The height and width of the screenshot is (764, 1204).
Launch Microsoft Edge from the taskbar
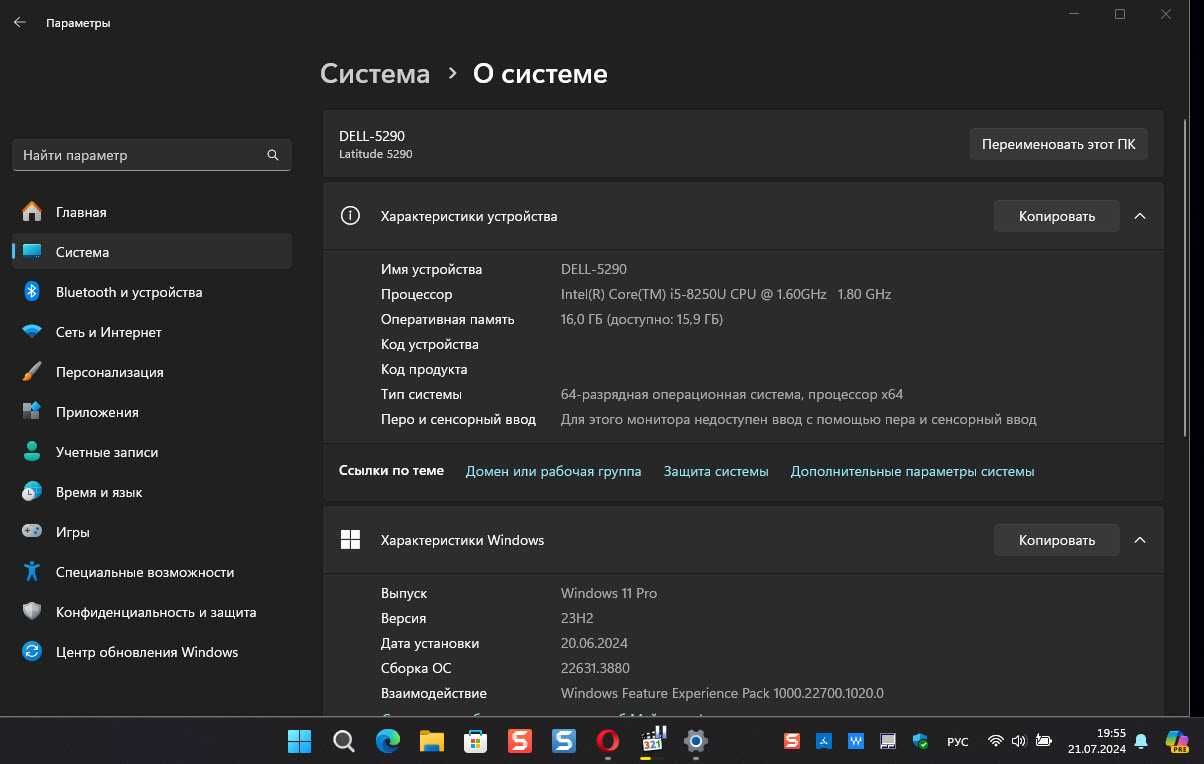pyautogui.click(x=387, y=741)
